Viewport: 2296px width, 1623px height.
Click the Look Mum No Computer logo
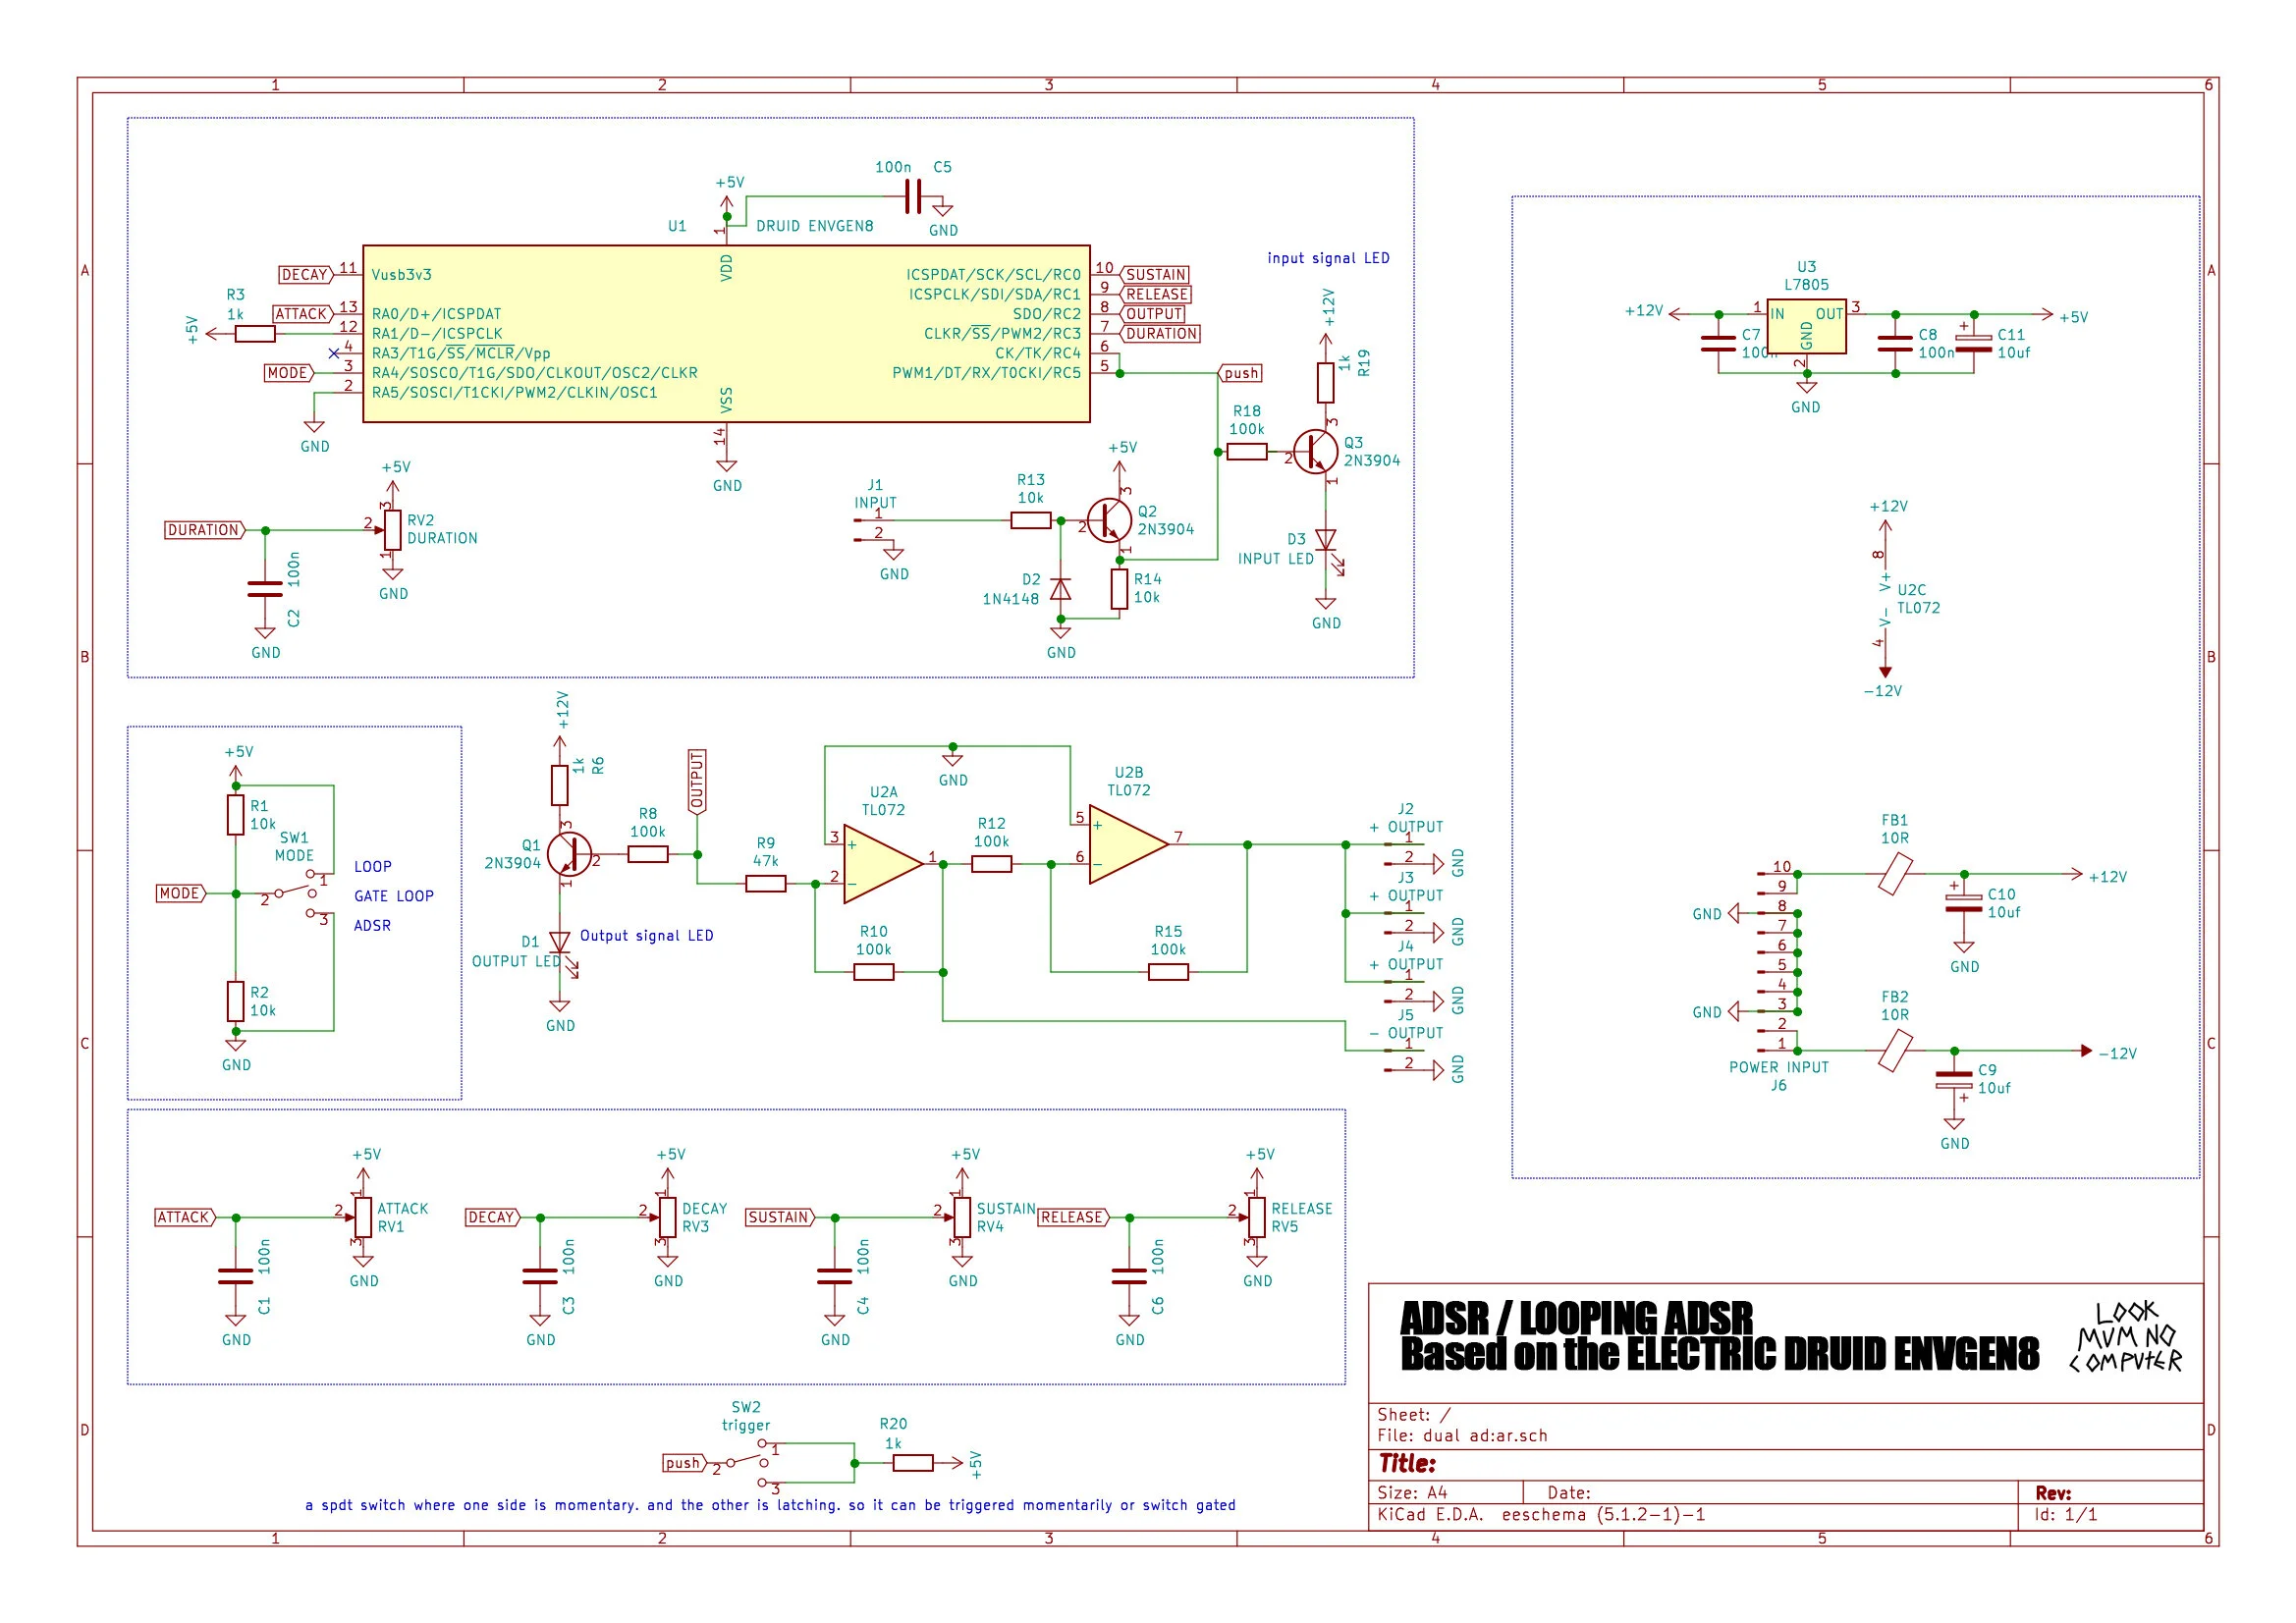[2124, 1338]
